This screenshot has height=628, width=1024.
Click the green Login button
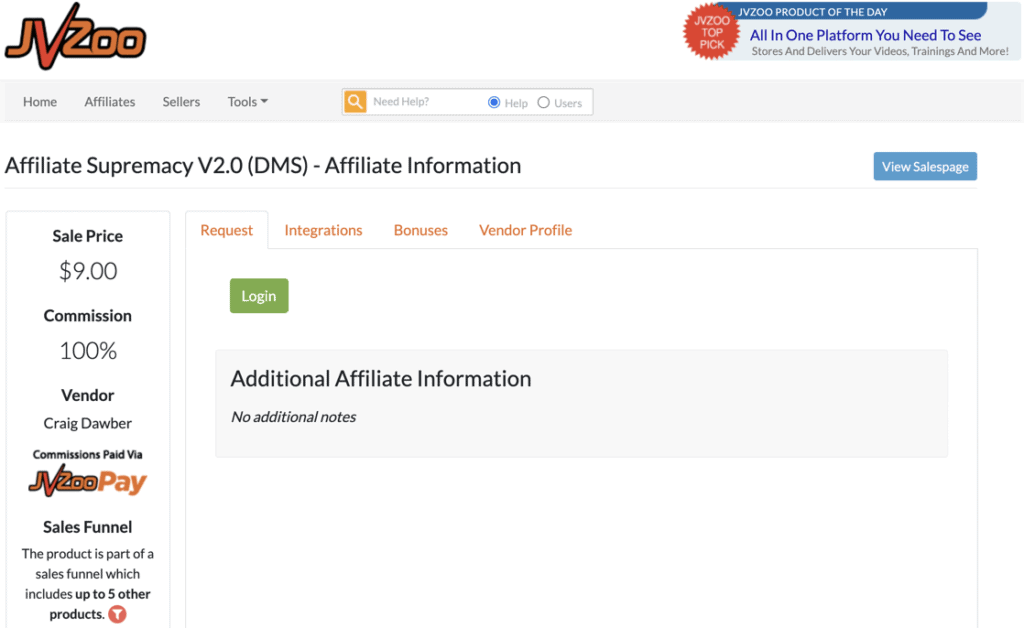(x=259, y=296)
